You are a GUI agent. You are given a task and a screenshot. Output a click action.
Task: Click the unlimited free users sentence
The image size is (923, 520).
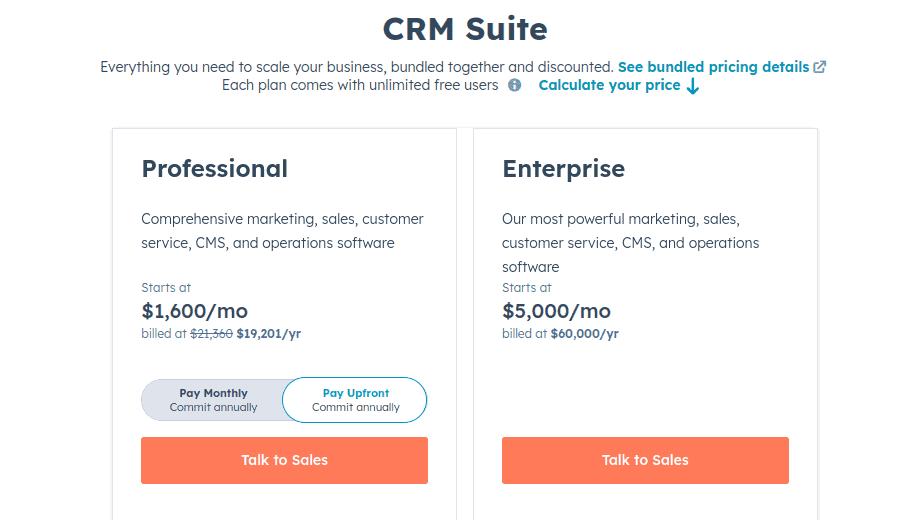tap(360, 85)
